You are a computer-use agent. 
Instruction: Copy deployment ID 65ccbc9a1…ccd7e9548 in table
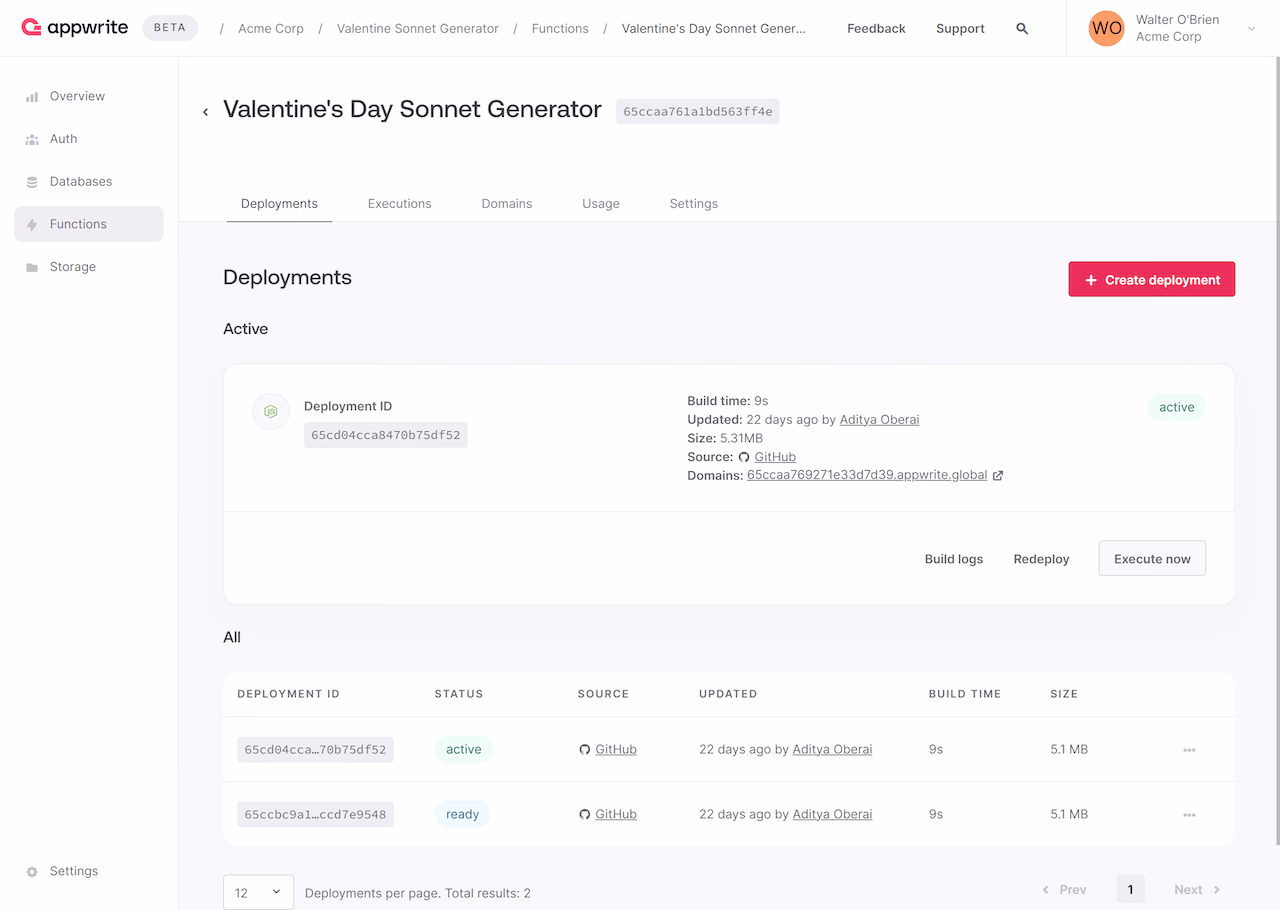point(315,815)
